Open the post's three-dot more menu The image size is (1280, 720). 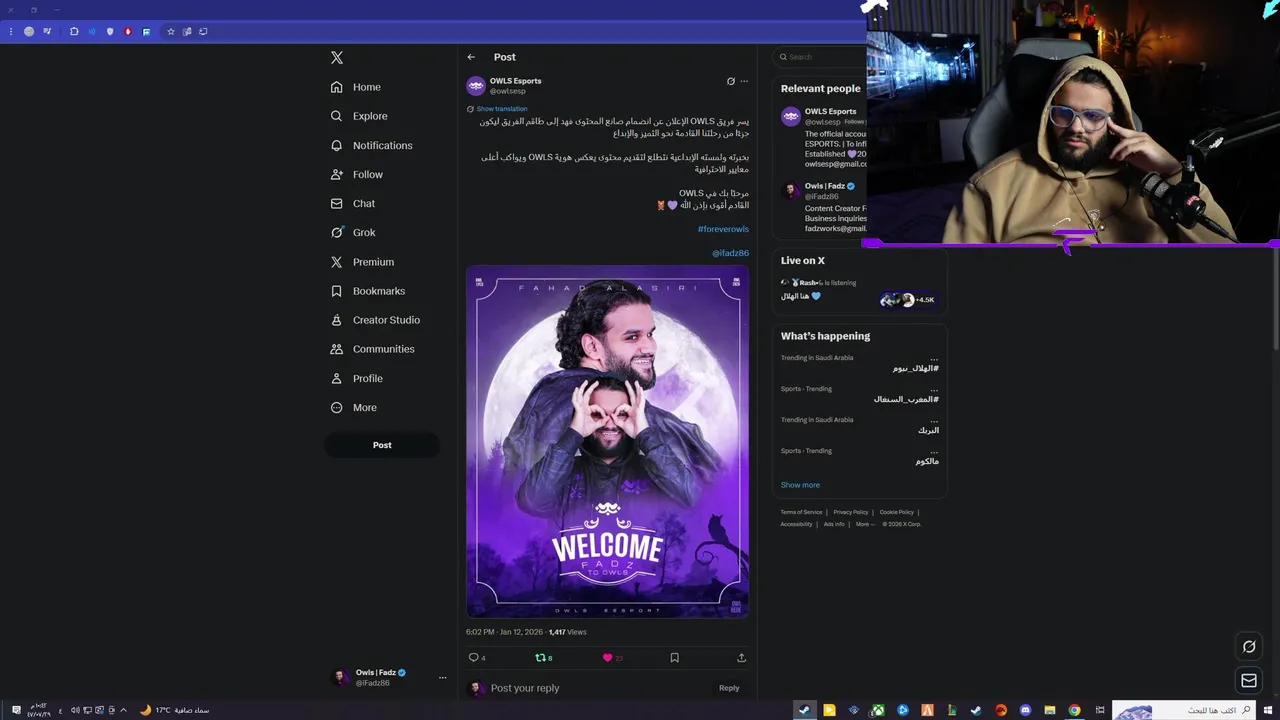coord(744,81)
